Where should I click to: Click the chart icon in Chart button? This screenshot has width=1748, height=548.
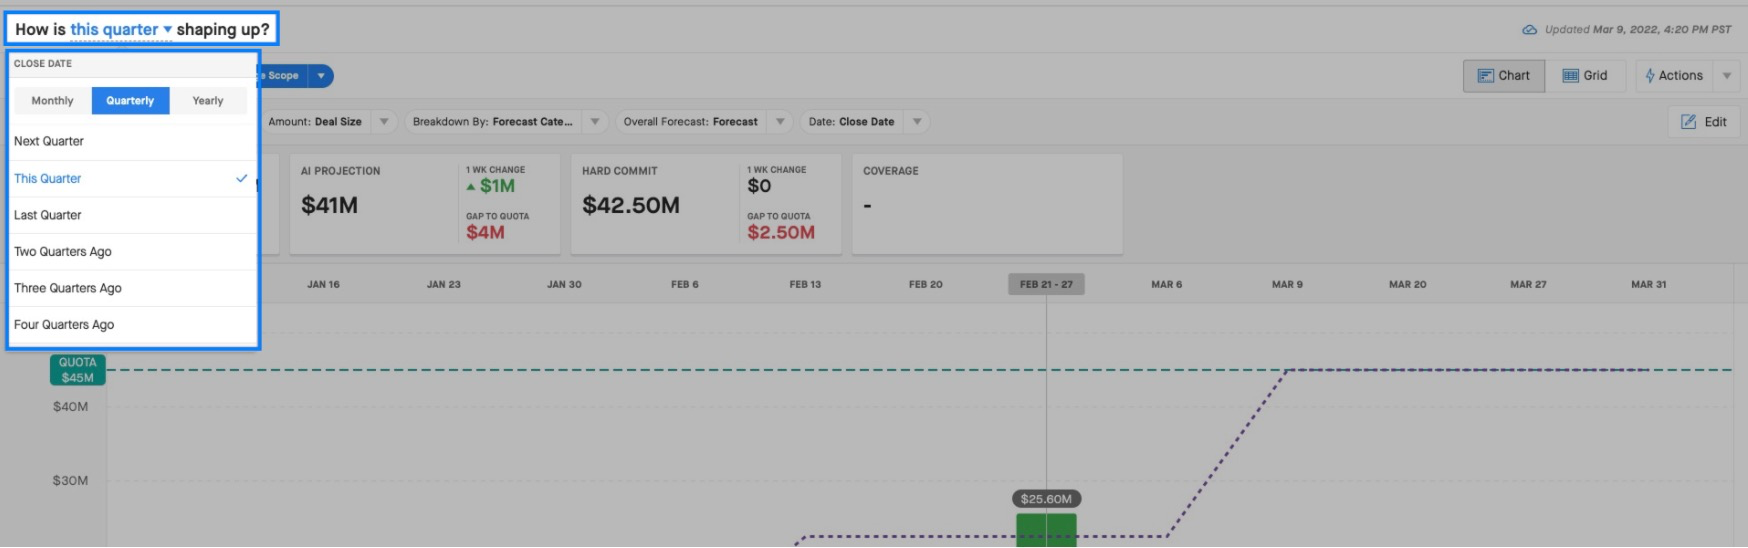[1486, 76]
